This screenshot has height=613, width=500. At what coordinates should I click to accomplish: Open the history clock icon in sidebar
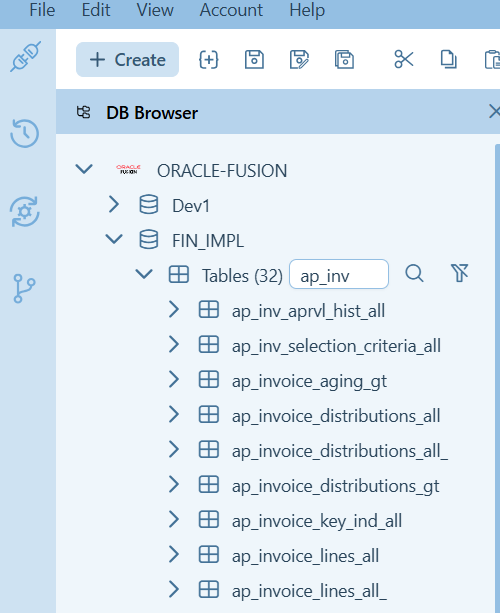[25, 133]
